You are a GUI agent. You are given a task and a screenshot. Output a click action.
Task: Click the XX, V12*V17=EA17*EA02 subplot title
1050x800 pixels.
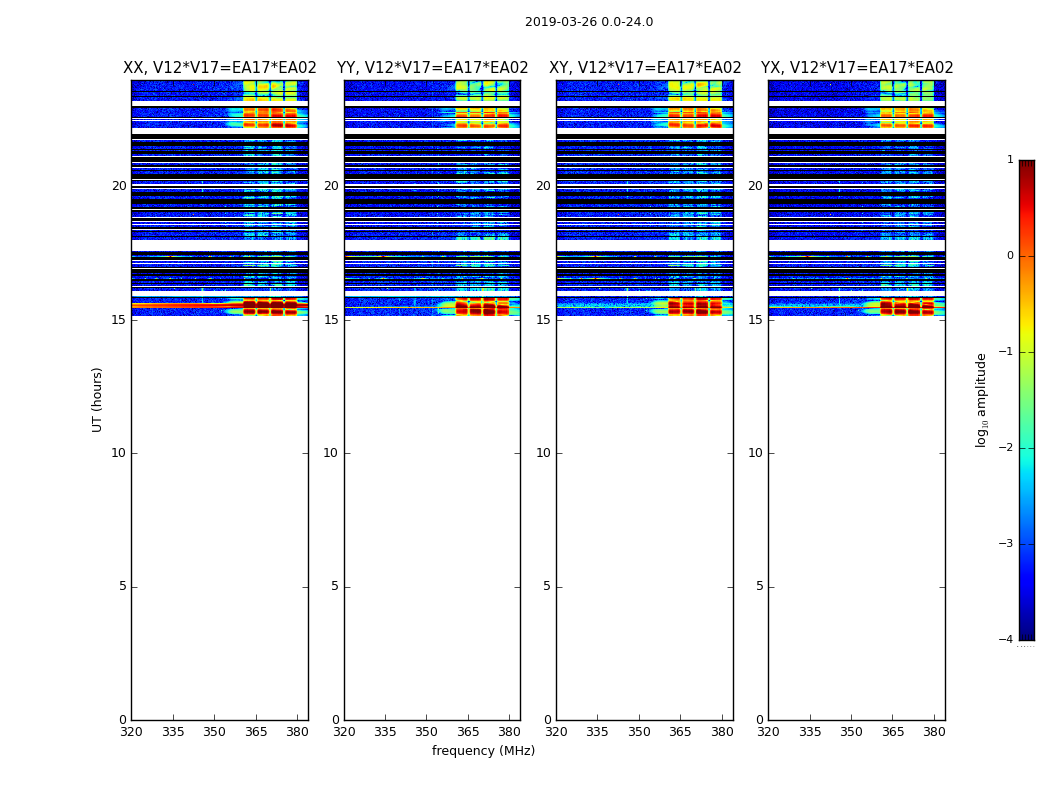pos(220,68)
